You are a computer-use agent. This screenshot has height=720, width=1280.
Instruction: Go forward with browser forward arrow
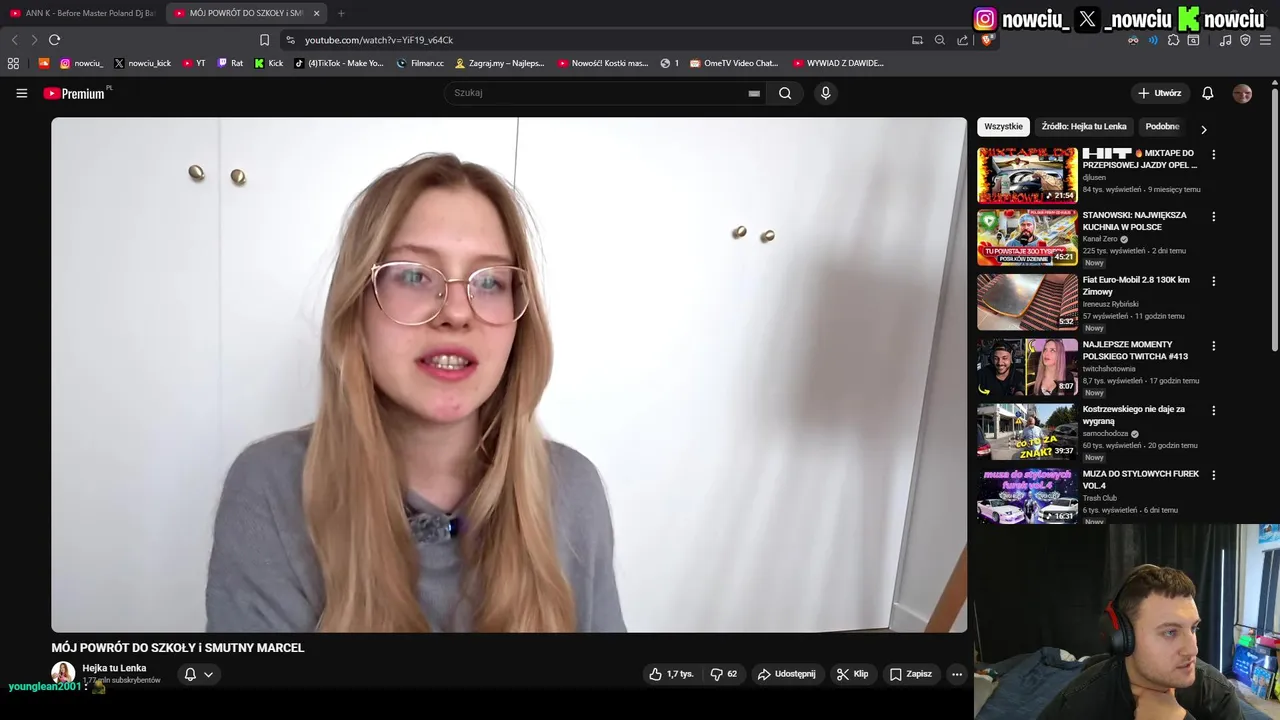tap(34, 40)
